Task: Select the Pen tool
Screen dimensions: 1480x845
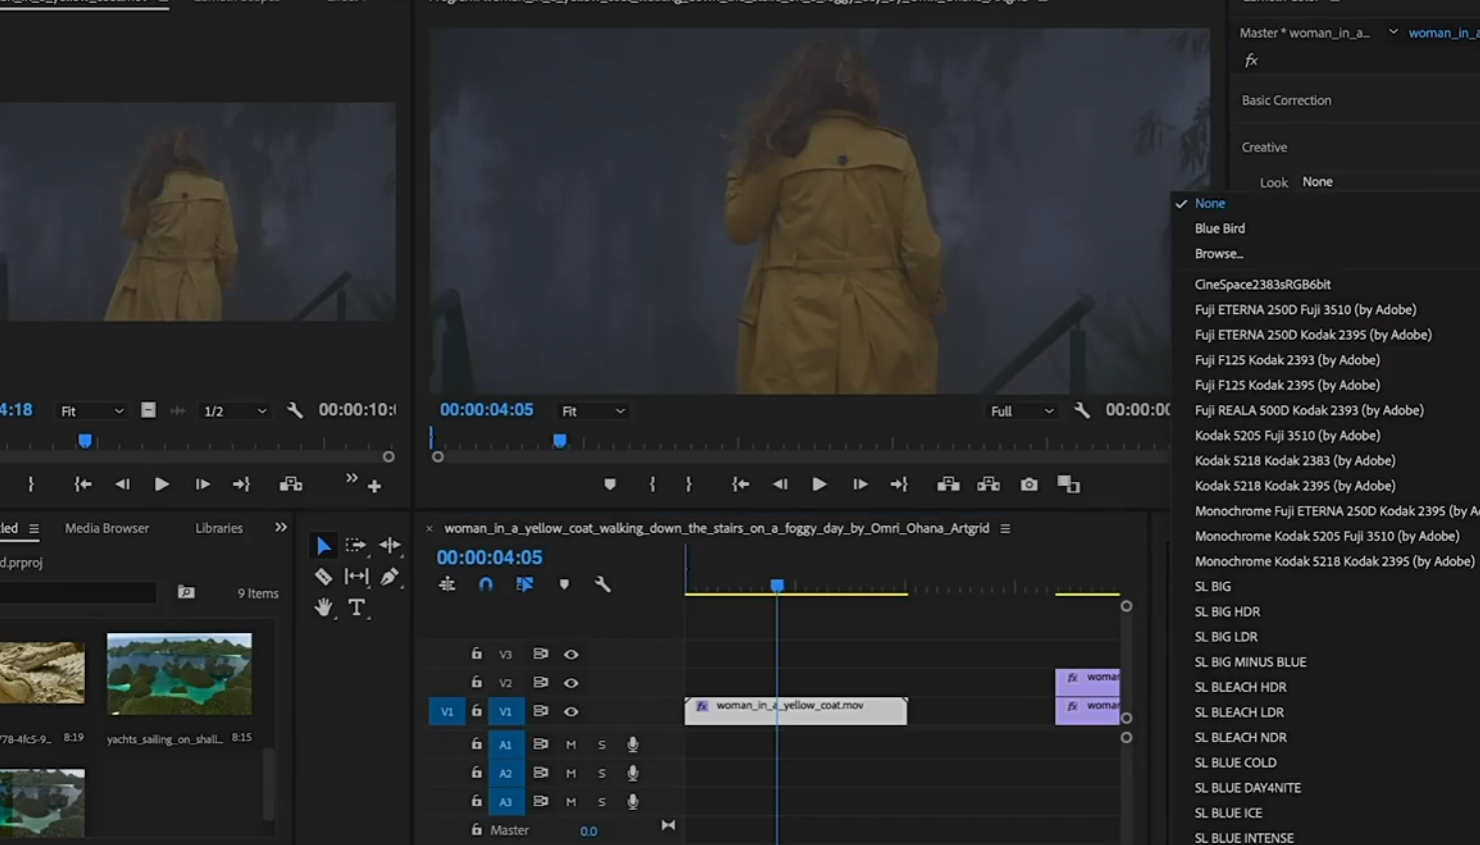Action: (x=390, y=576)
